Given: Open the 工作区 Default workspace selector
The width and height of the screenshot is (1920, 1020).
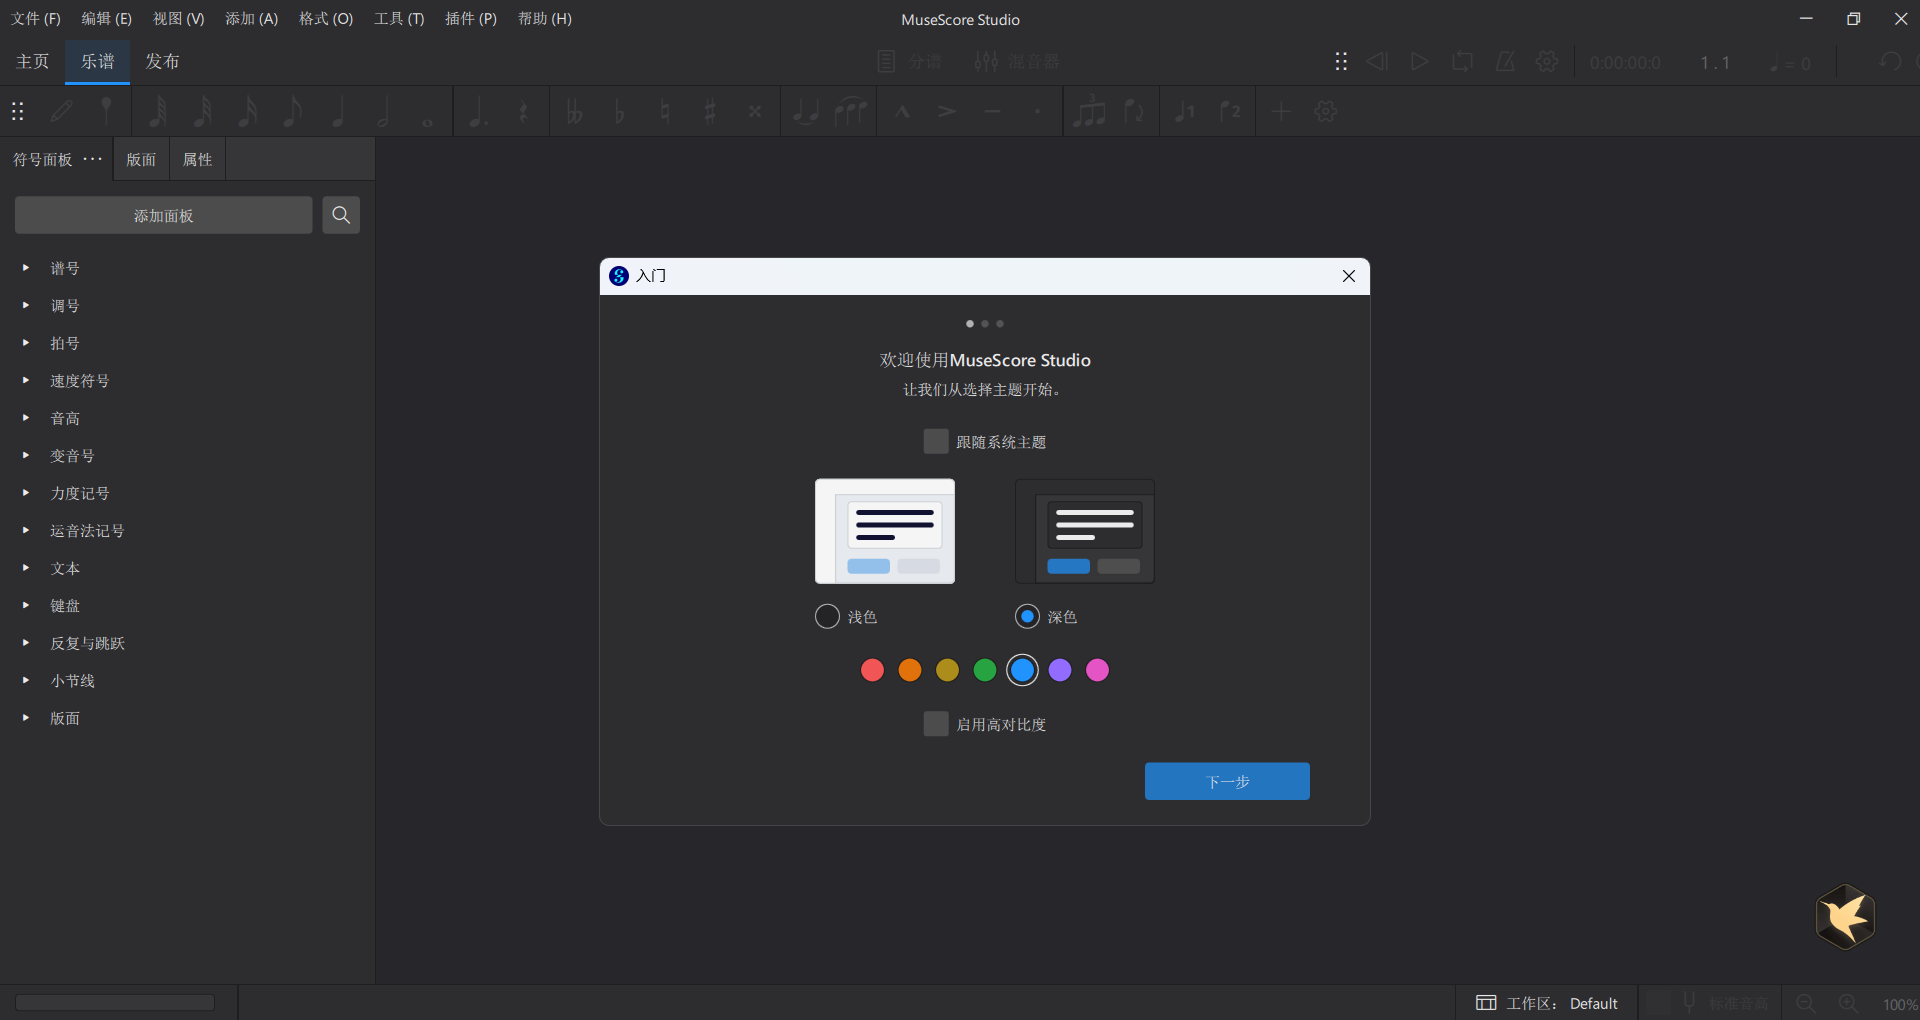Looking at the screenshot, I should click(1547, 1003).
